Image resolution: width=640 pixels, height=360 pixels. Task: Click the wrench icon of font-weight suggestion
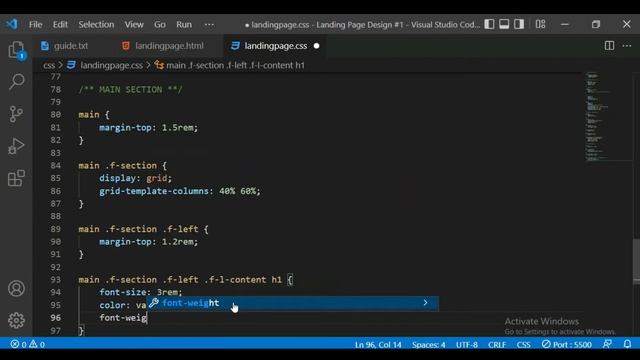click(153, 303)
